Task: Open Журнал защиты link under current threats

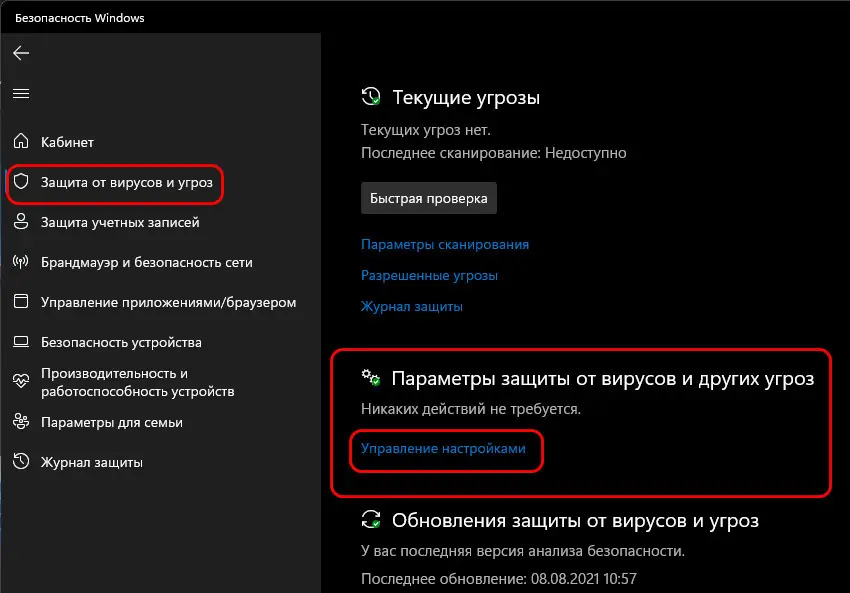Action: point(412,307)
